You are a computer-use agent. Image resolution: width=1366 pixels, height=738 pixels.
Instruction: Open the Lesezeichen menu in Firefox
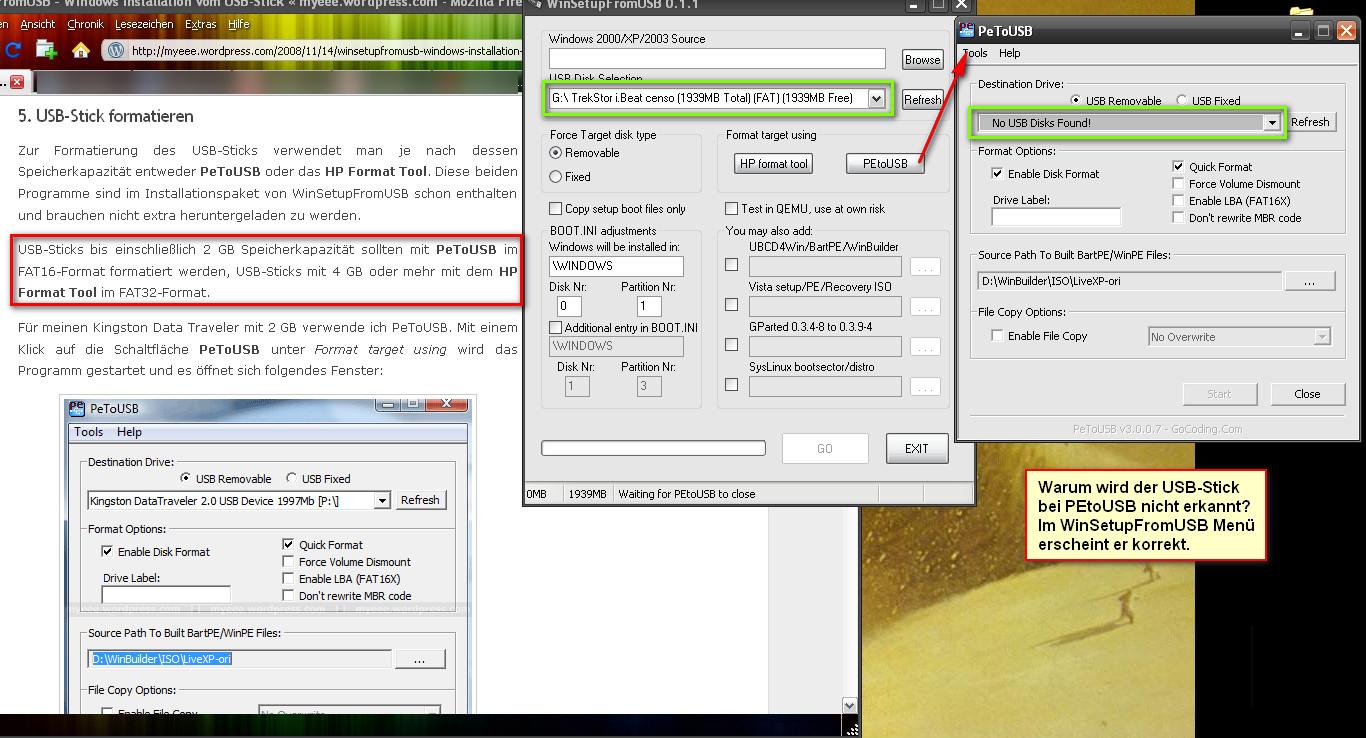145,24
